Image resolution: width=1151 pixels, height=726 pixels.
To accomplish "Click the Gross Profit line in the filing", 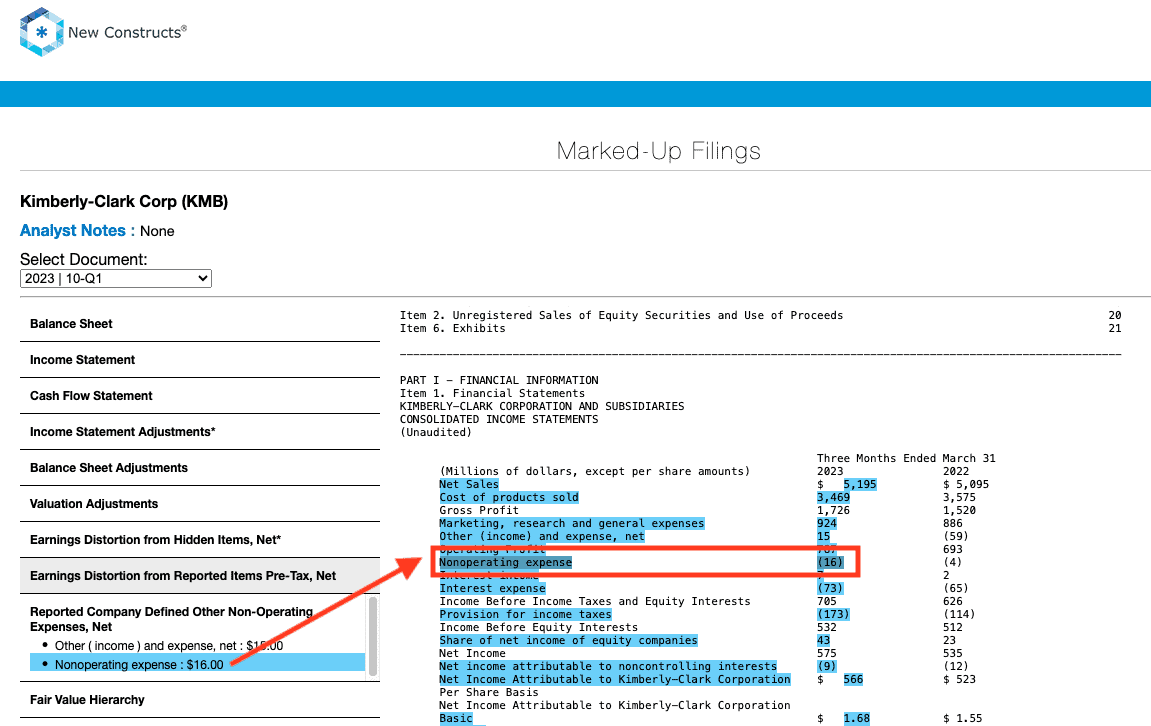I will pos(479,510).
